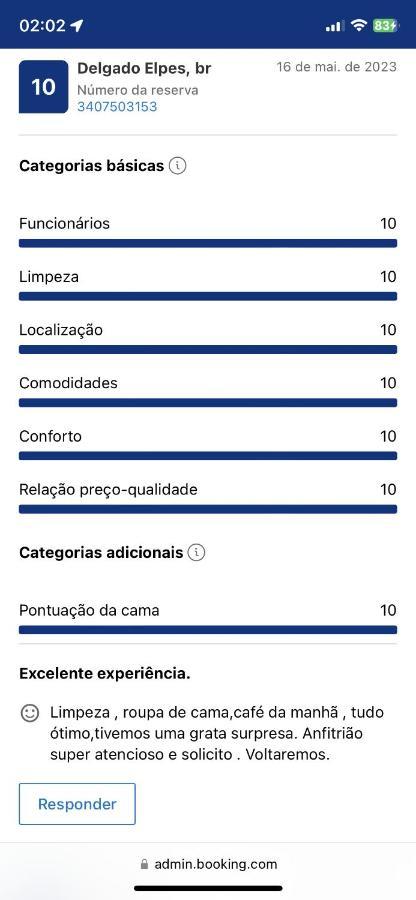Tap the home indicator bar at the bottom

coord(208,888)
